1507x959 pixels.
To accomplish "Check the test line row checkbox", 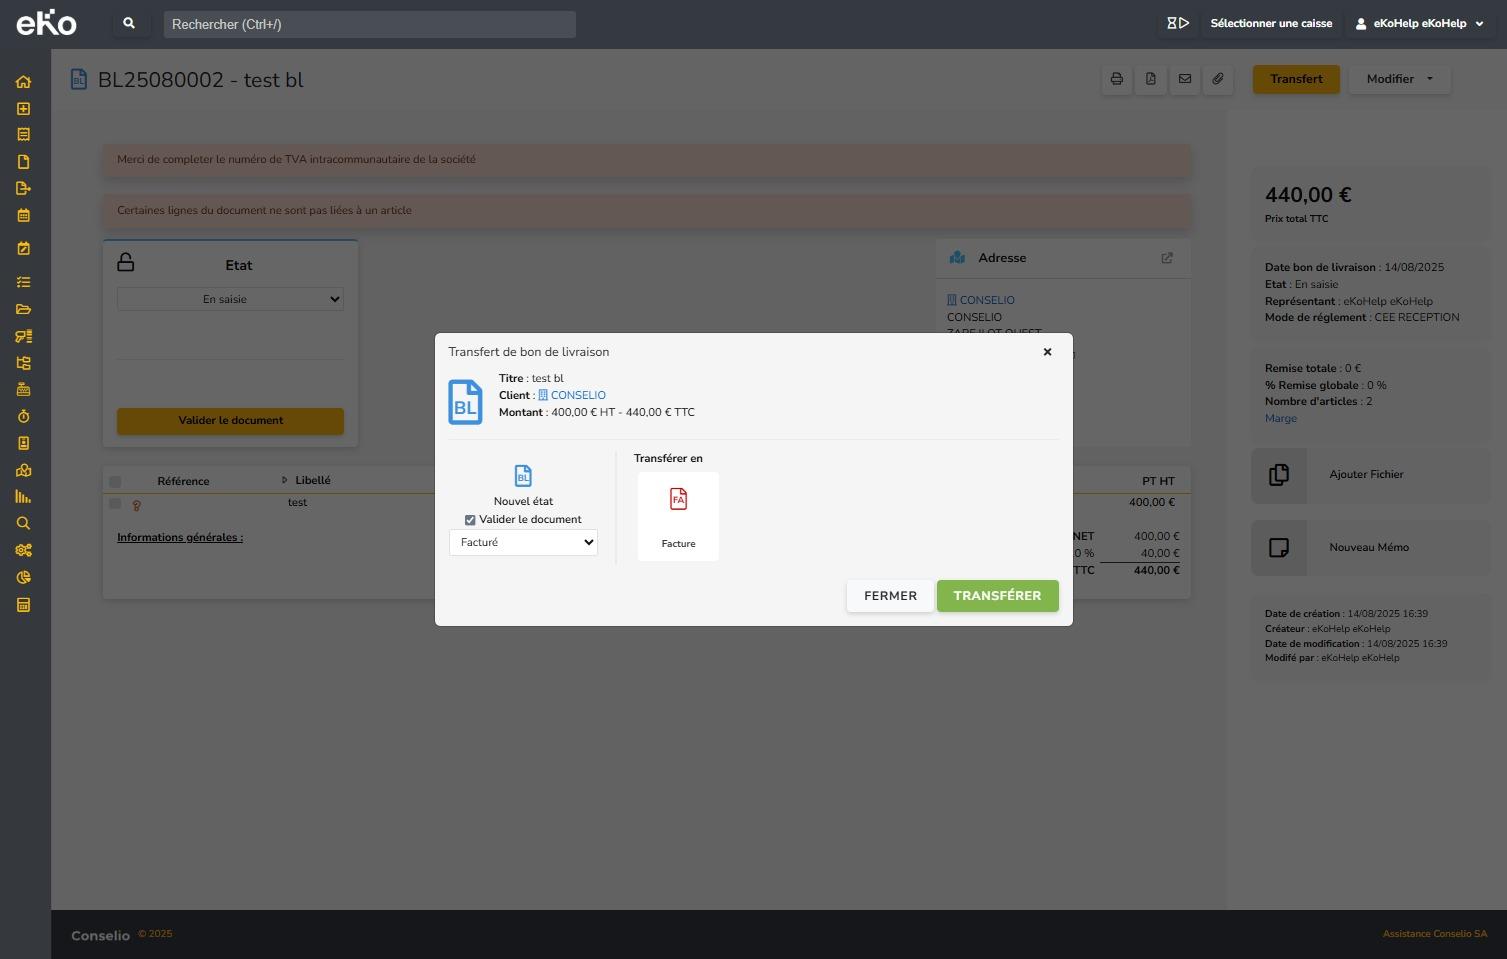I will tap(115, 503).
